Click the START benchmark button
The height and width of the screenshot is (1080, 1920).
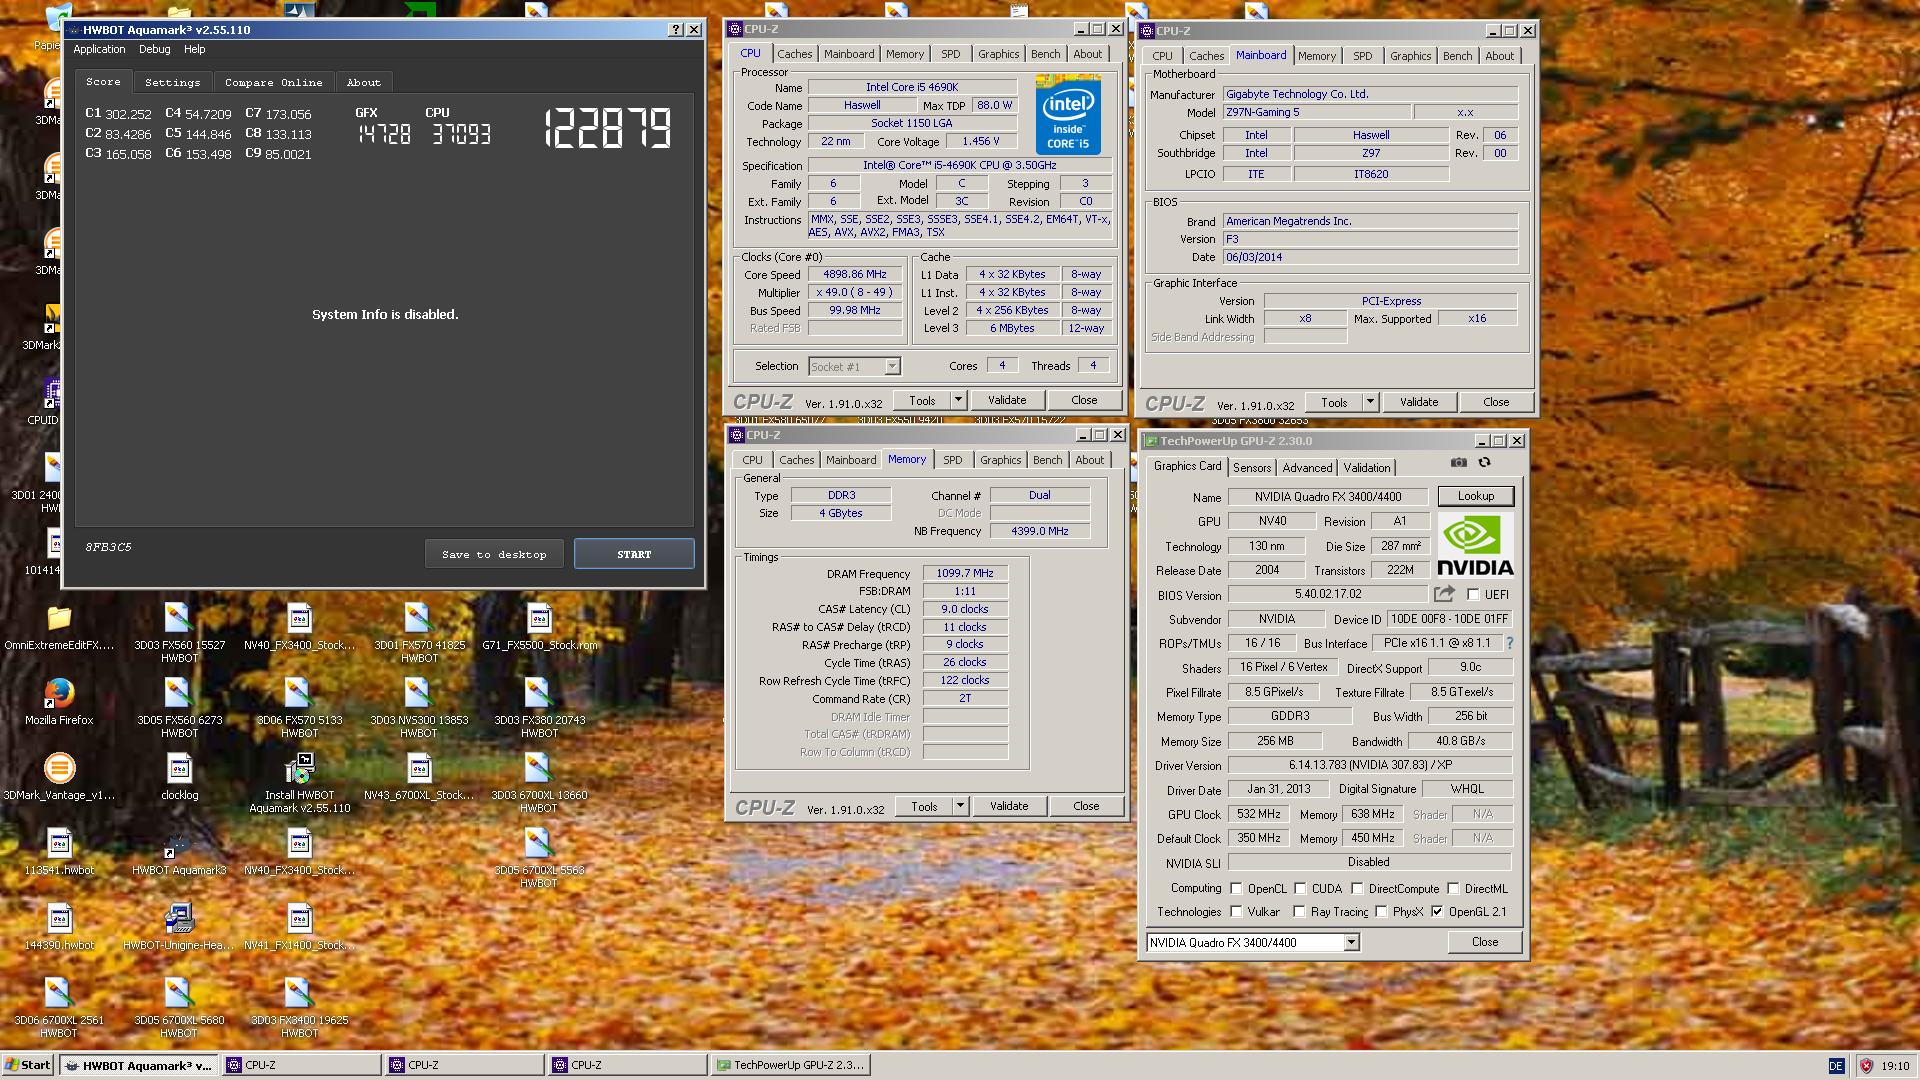click(634, 554)
